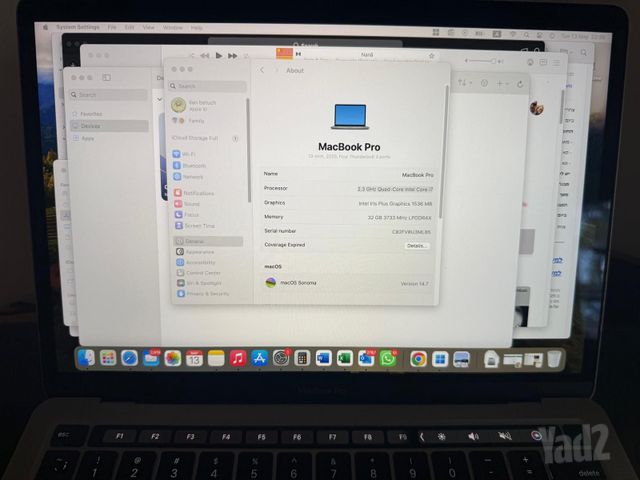Open System Settings menu in menu bar
This screenshot has height=480, width=640.
coord(78,27)
